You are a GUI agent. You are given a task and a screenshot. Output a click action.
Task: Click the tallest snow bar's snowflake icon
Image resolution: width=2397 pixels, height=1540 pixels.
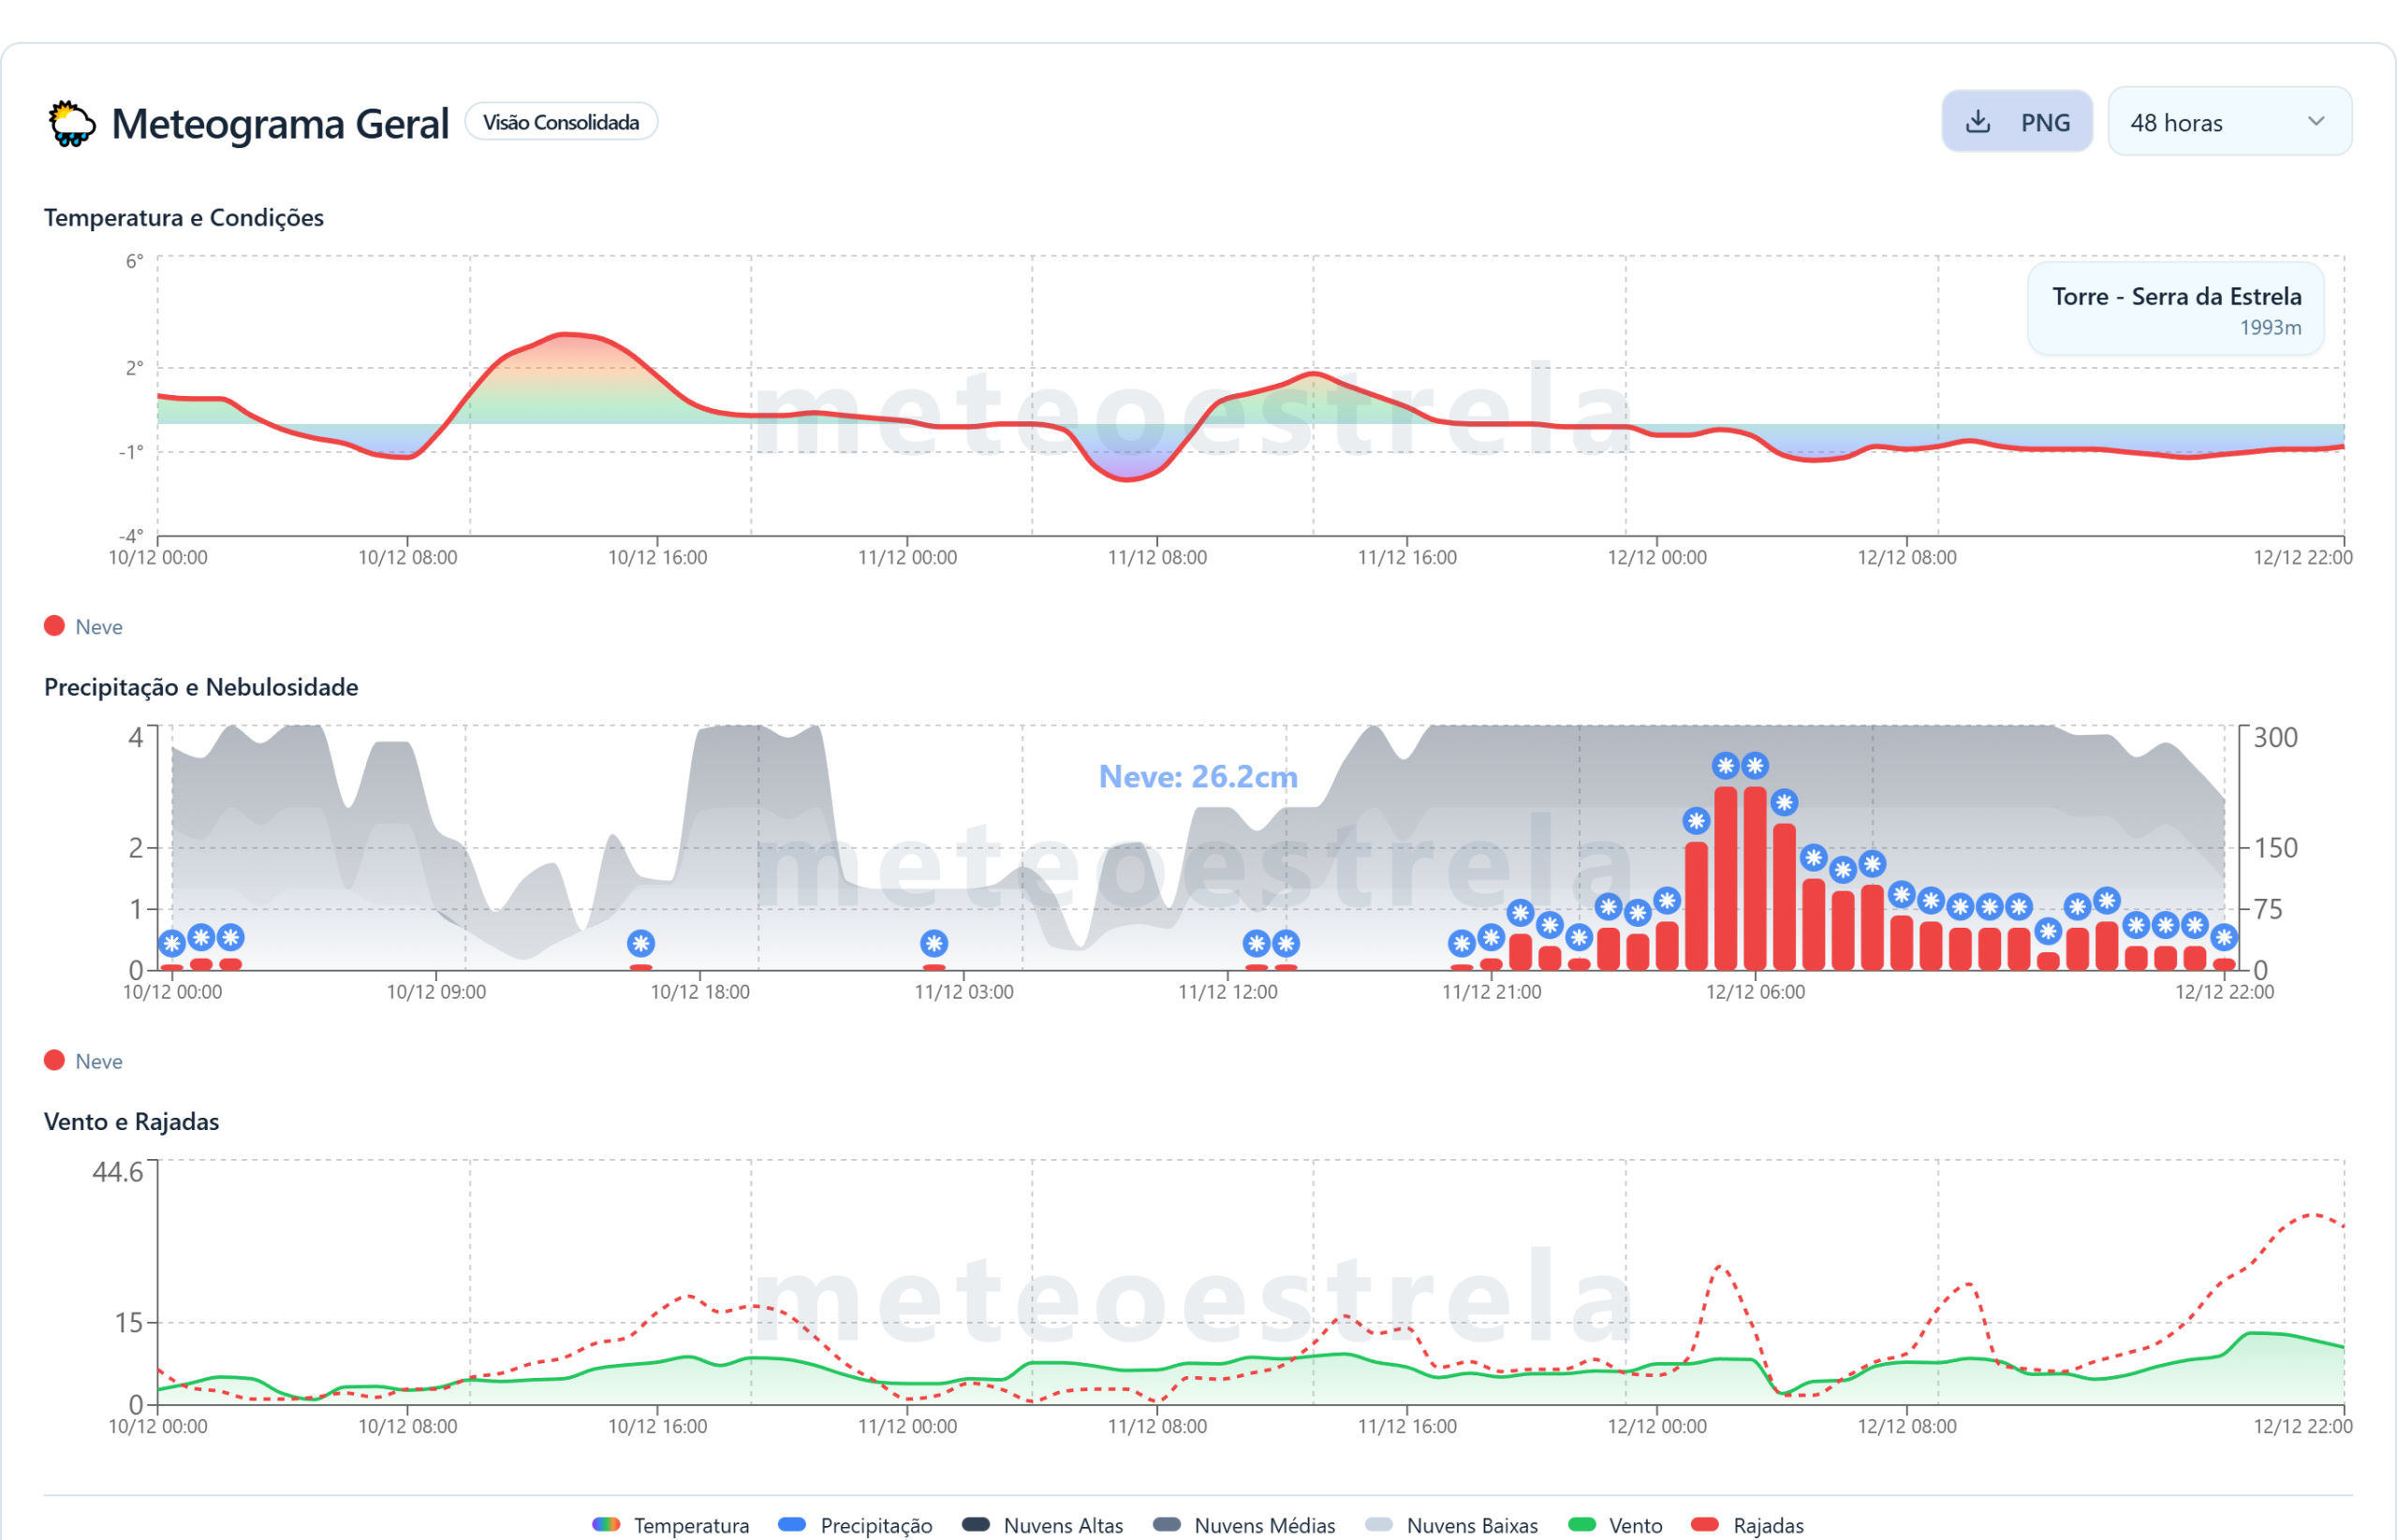(x=1725, y=766)
